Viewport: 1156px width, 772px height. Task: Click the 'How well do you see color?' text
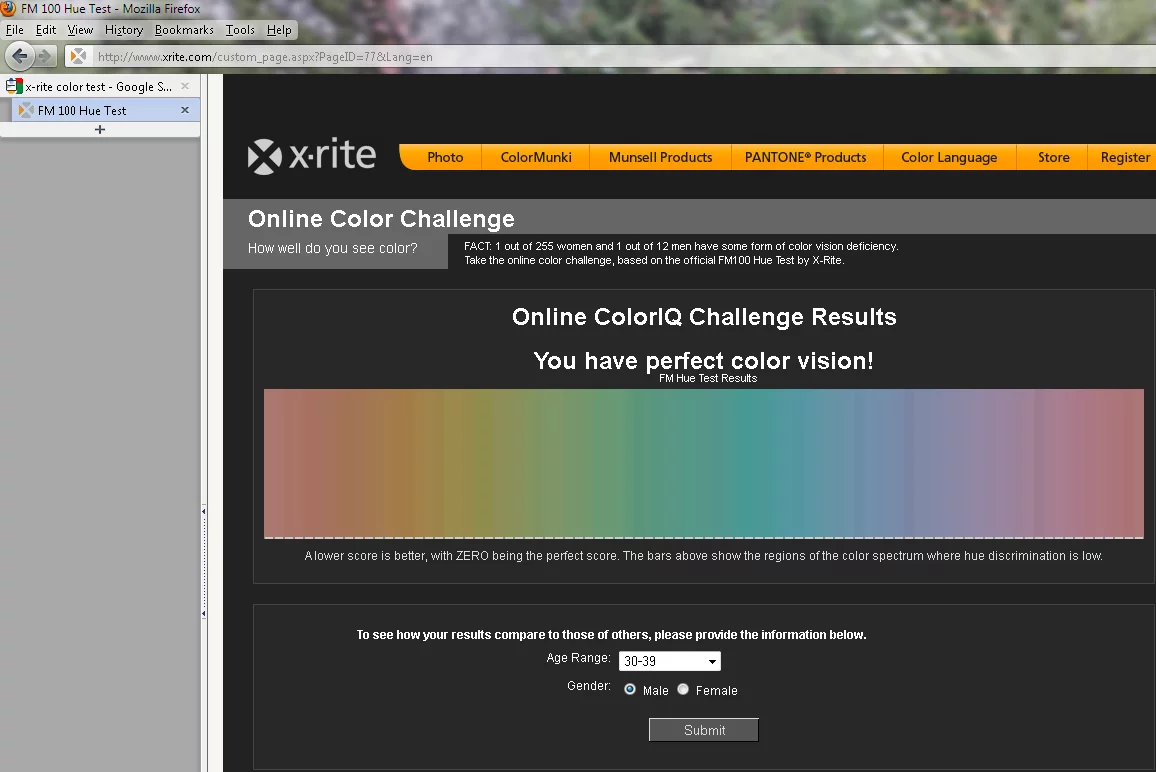332,248
